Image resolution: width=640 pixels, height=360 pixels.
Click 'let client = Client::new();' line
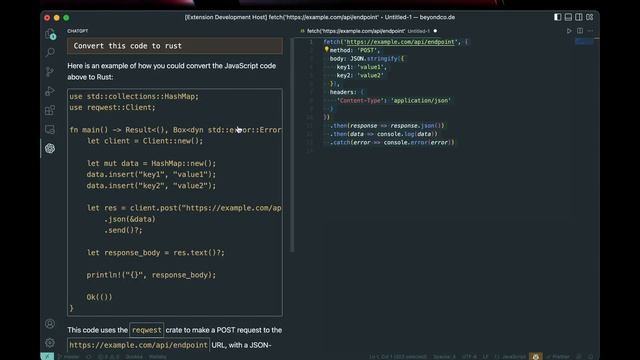click(x=145, y=141)
